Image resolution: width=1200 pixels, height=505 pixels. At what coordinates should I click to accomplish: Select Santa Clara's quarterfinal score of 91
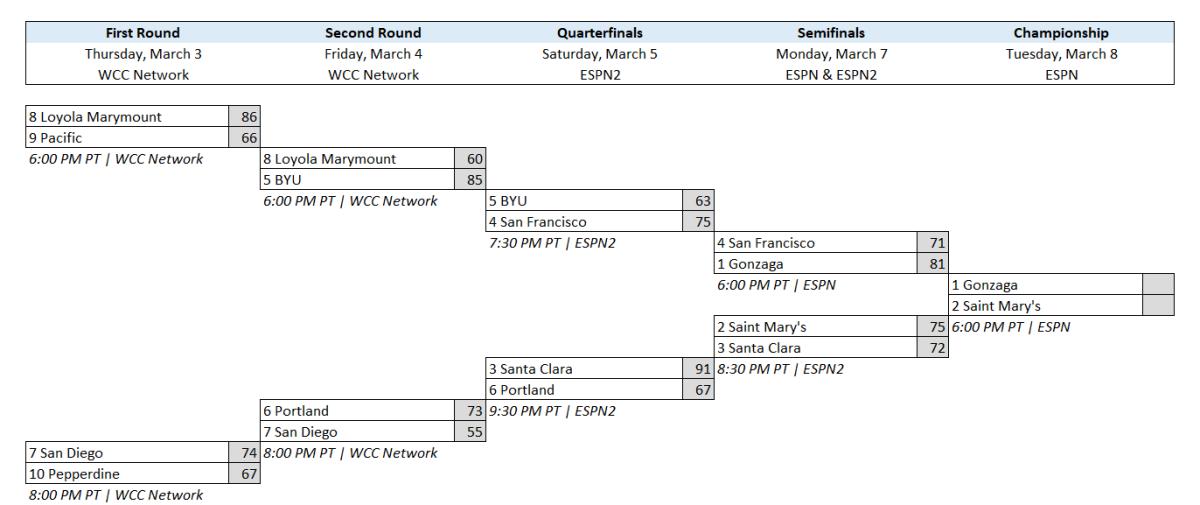coord(700,368)
